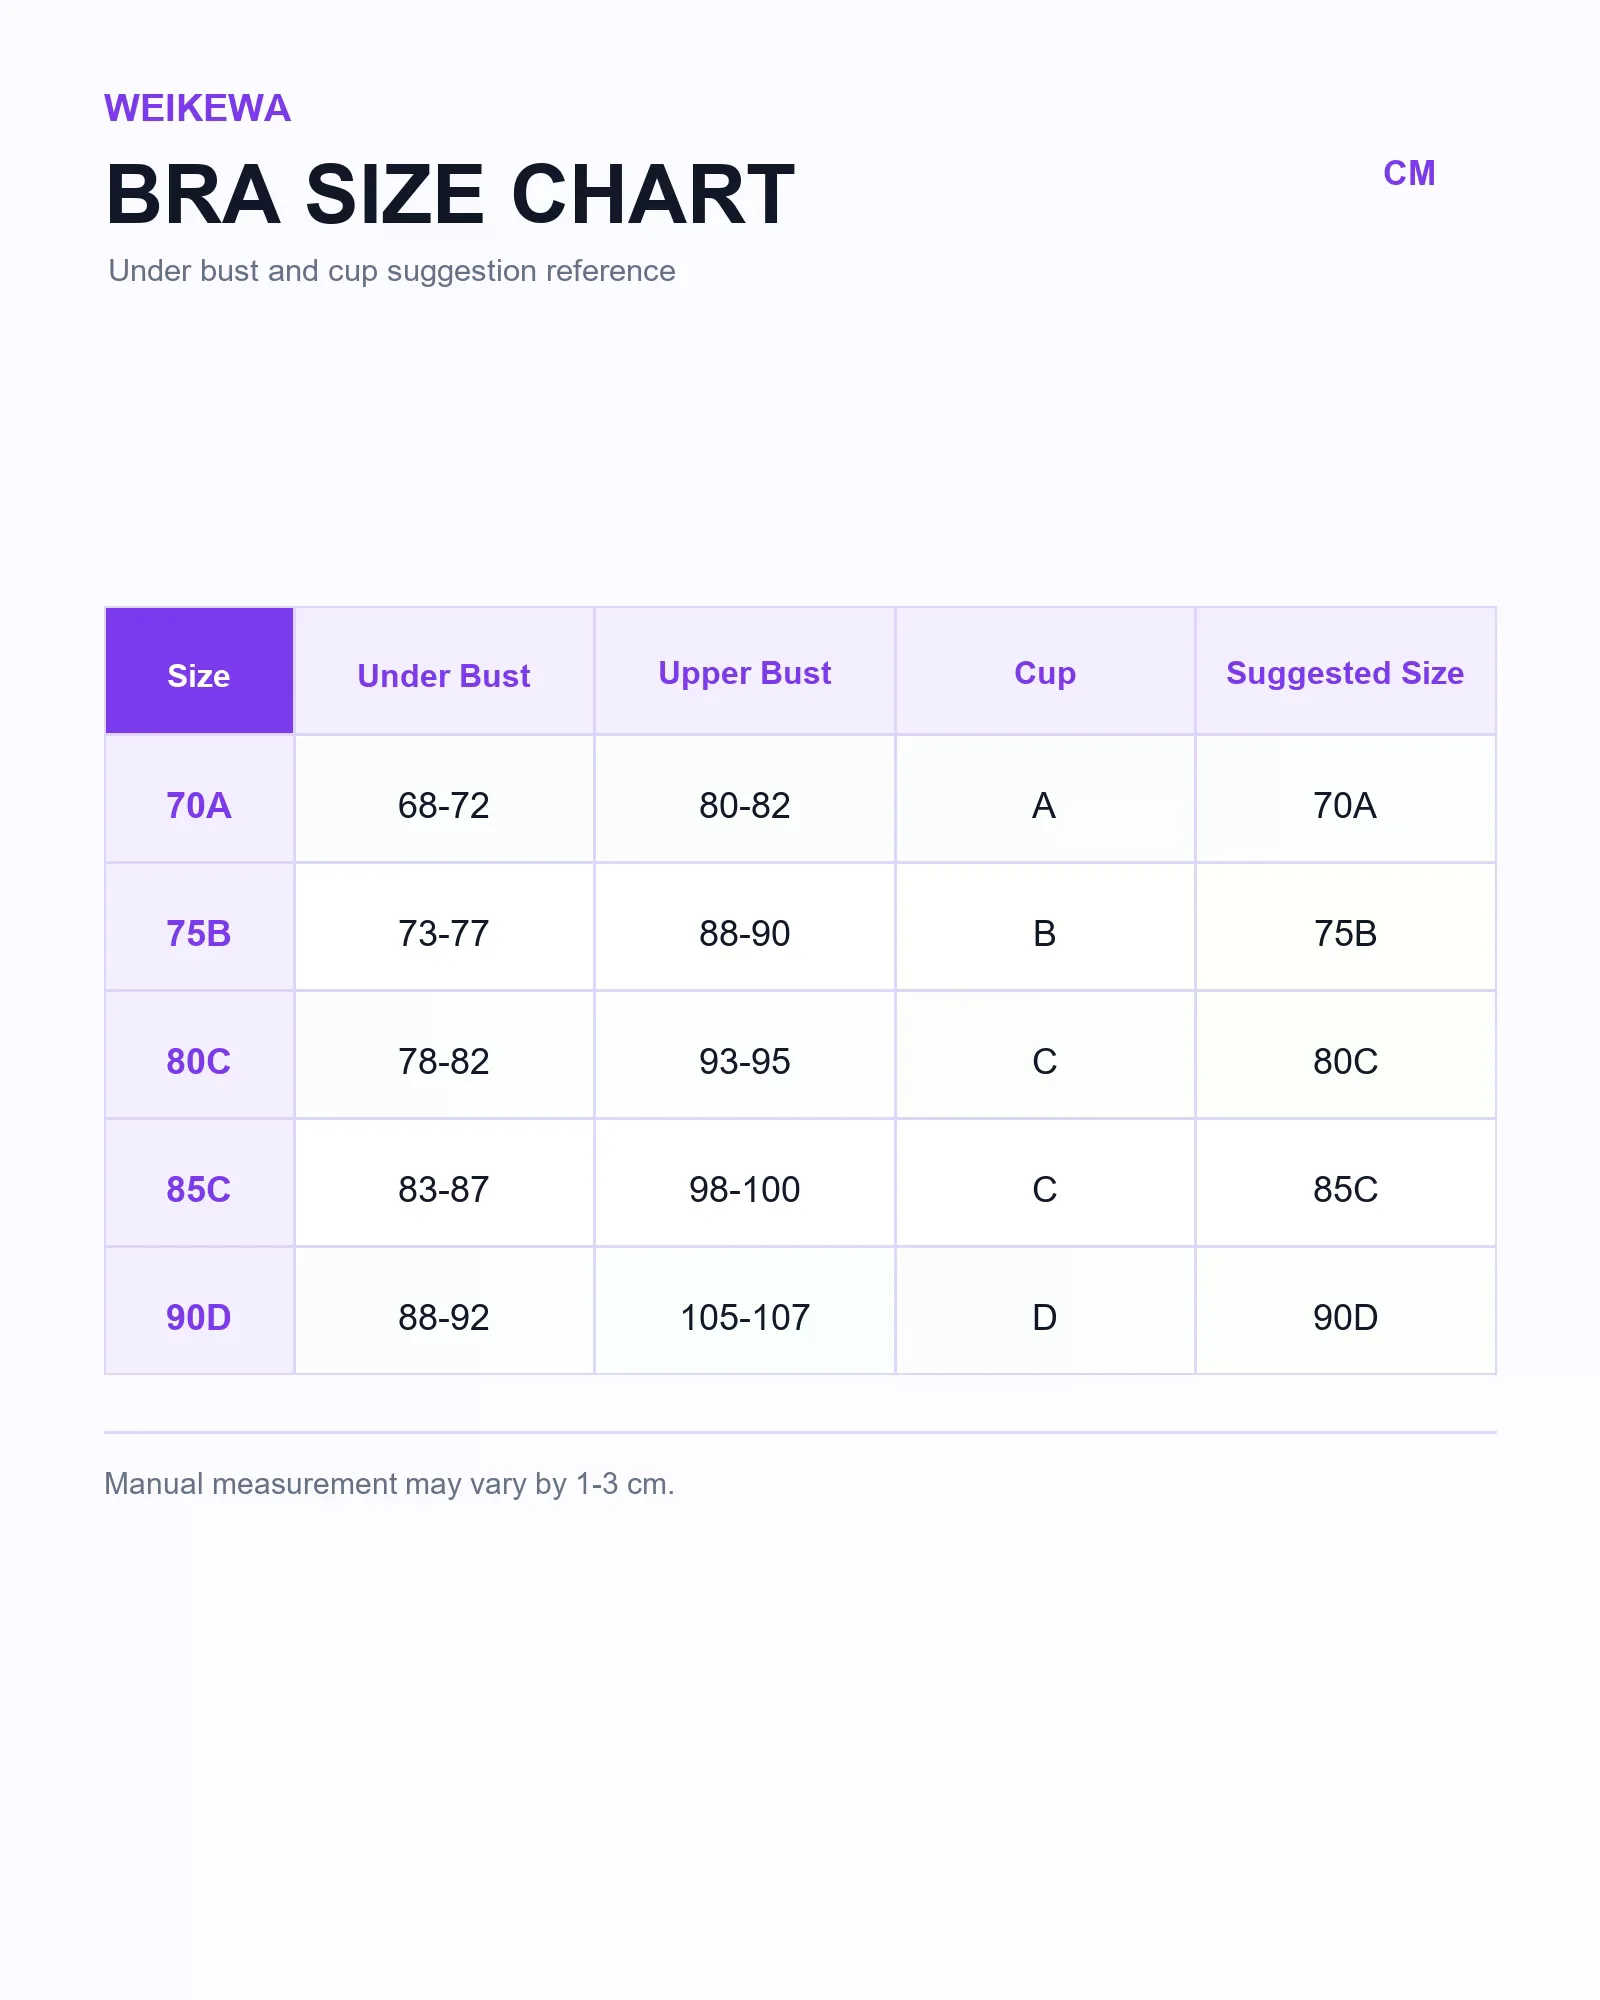Select the 85C size row label
The height and width of the screenshot is (2000, 1600).
pyautogui.click(x=199, y=1183)
